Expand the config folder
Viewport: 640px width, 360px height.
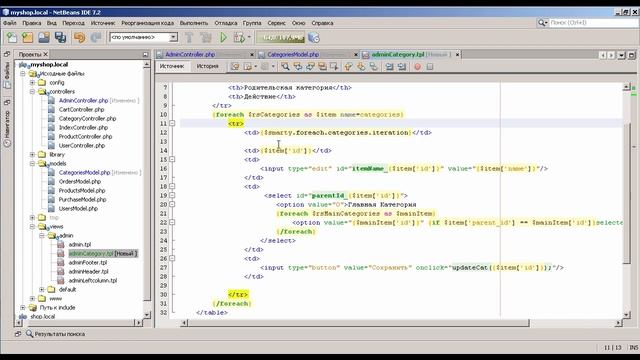(x=32, y=82)
